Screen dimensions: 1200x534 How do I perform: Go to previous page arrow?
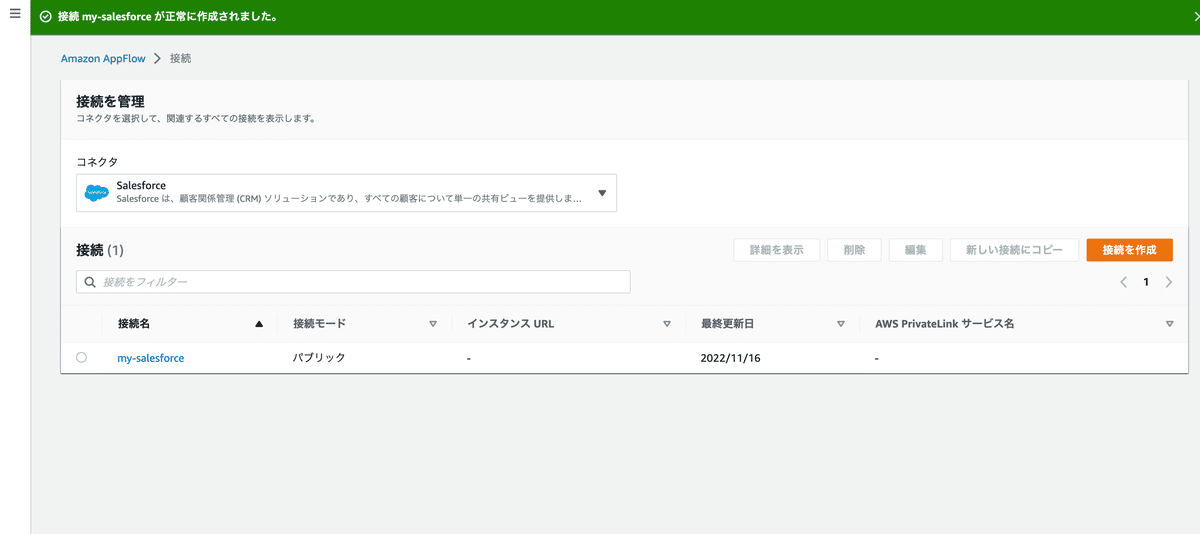(1124, 282)
